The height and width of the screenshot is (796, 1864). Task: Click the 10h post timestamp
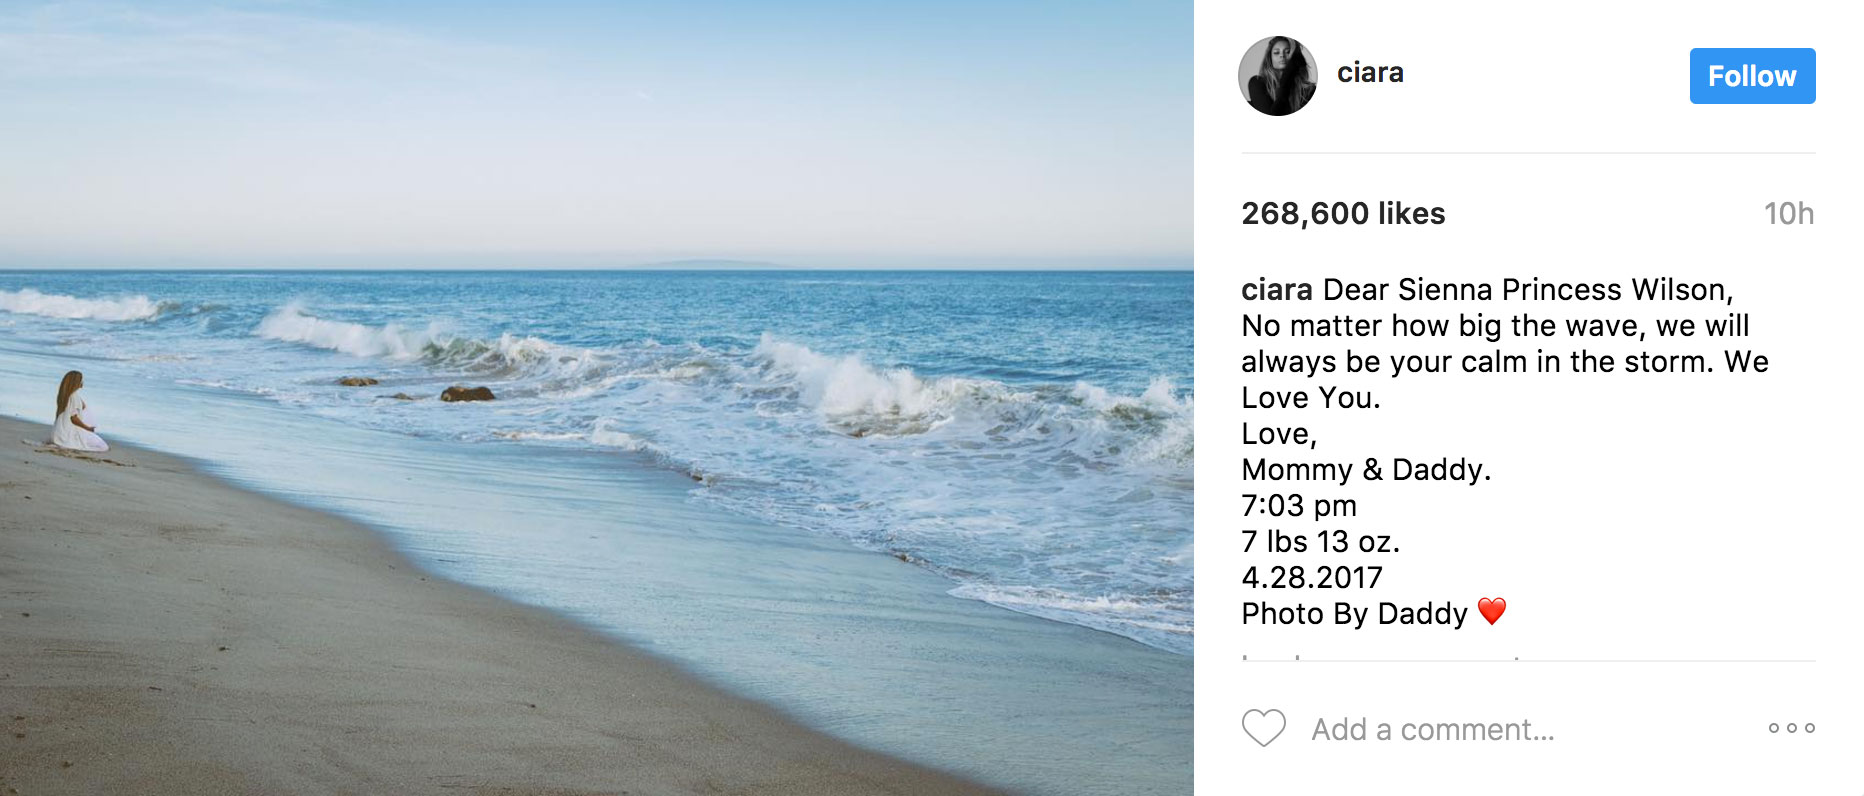click(1788, 213)
